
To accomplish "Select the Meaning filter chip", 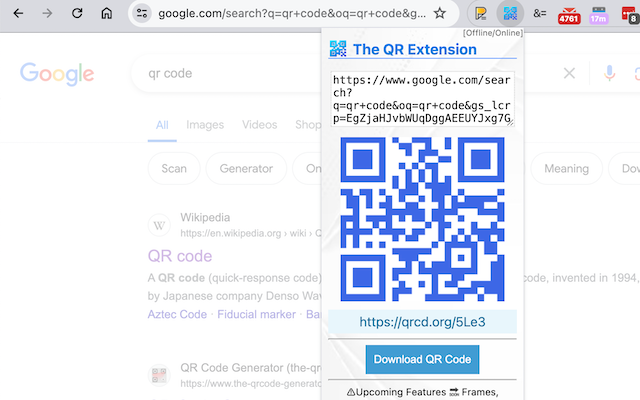I will [x=567, y=169].
